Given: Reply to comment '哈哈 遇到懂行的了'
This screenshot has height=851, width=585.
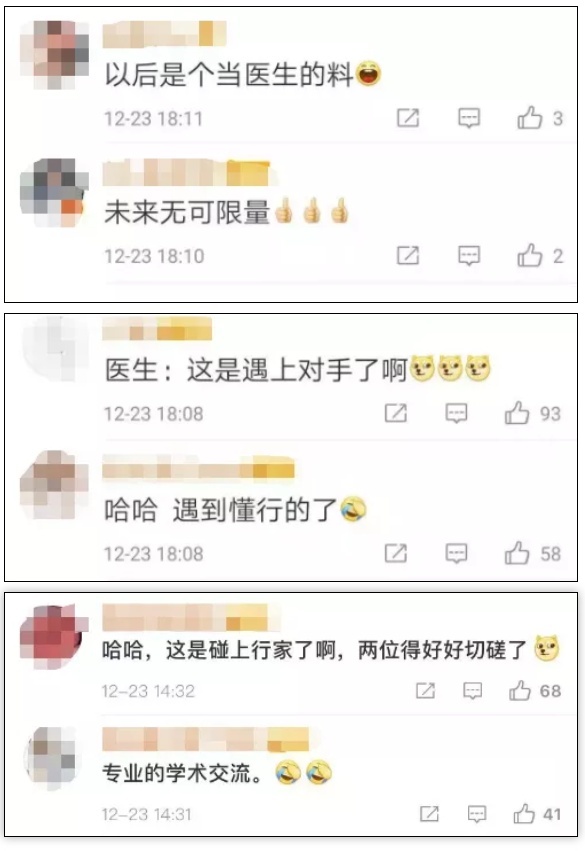Looking at the screenshot, I should (456, 554).
